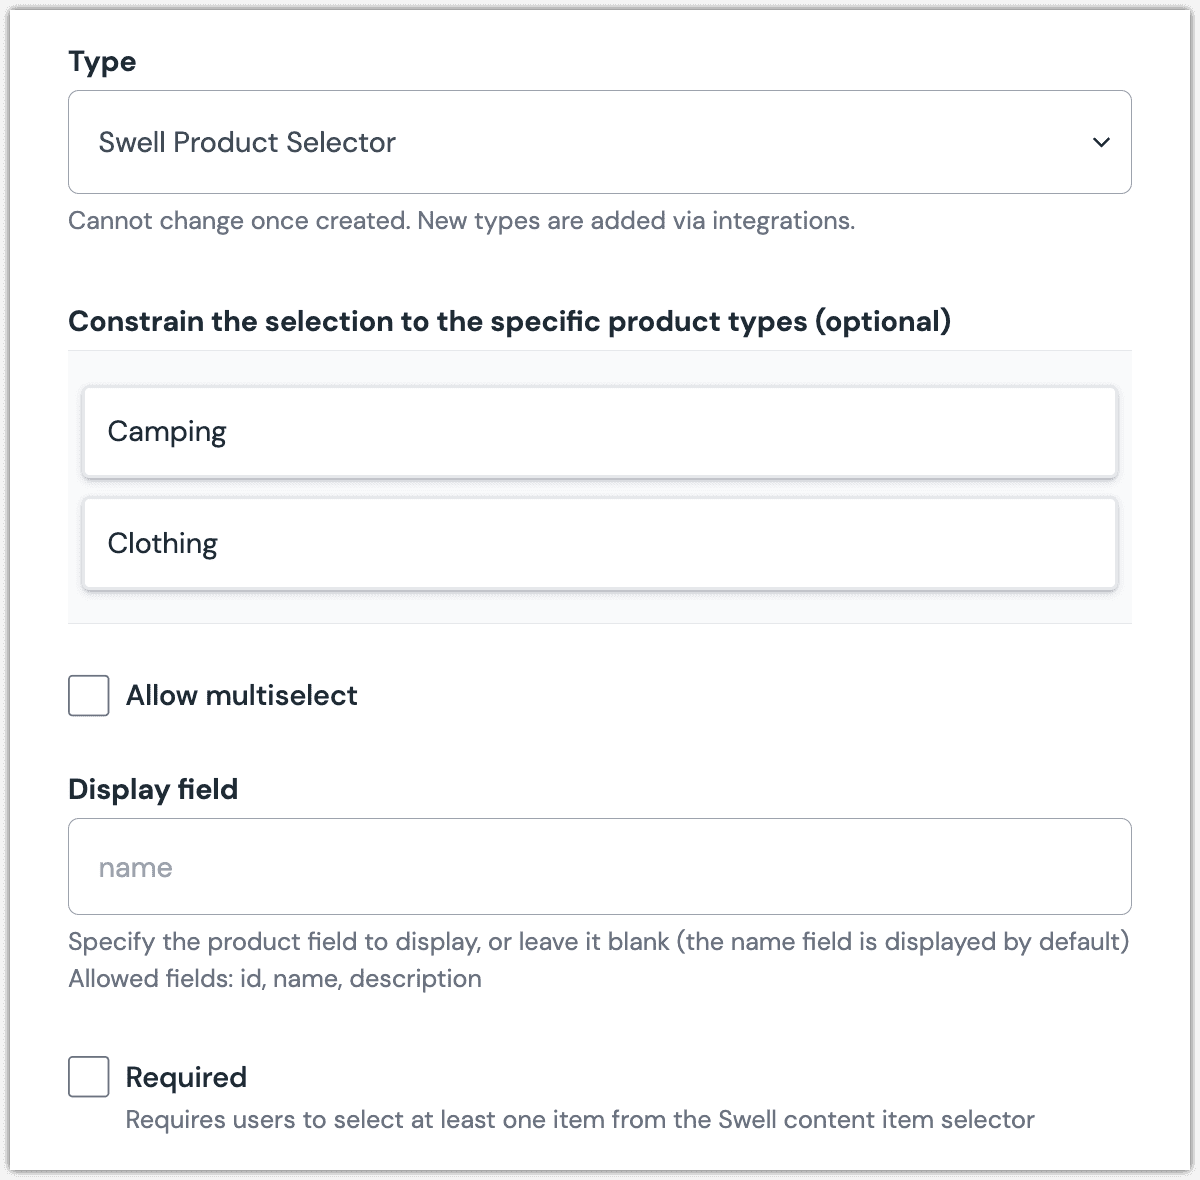
Task: Click inside the Display field input
Action: coord(600,866)
